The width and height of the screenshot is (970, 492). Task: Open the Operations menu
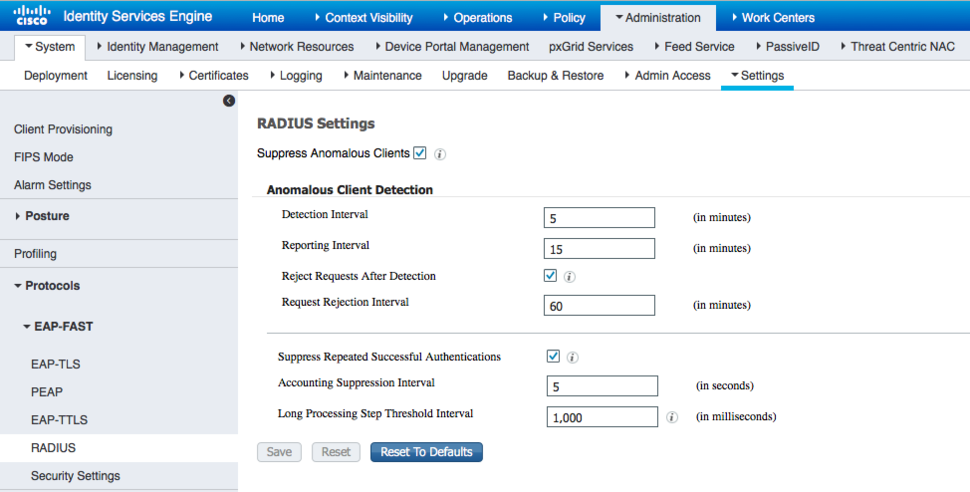tap(478, 18)
